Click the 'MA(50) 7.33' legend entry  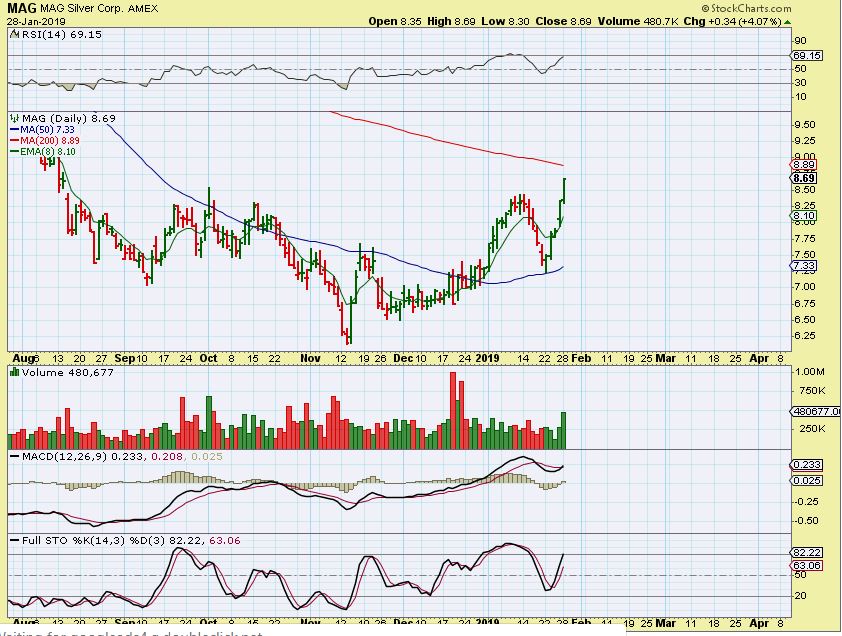tap(47, 130)
